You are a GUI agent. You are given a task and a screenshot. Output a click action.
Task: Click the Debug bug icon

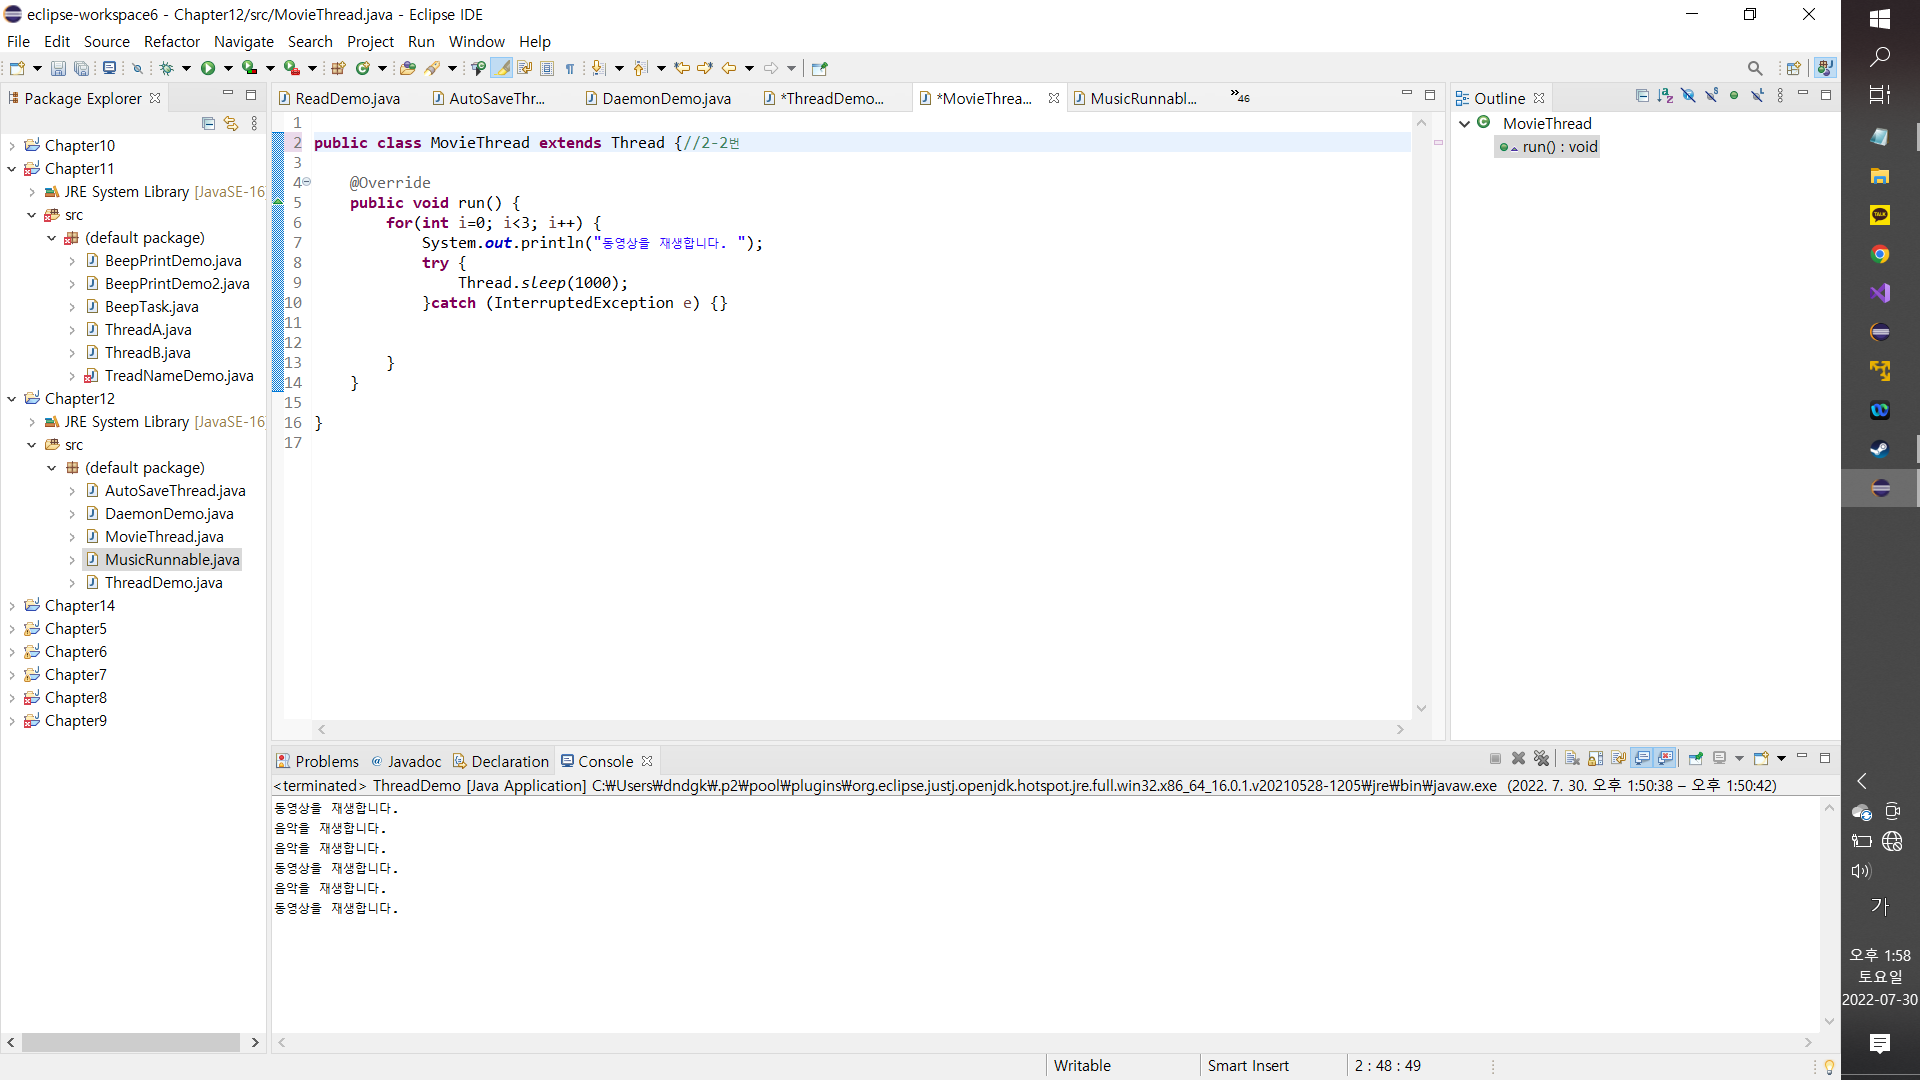[167, 68]
